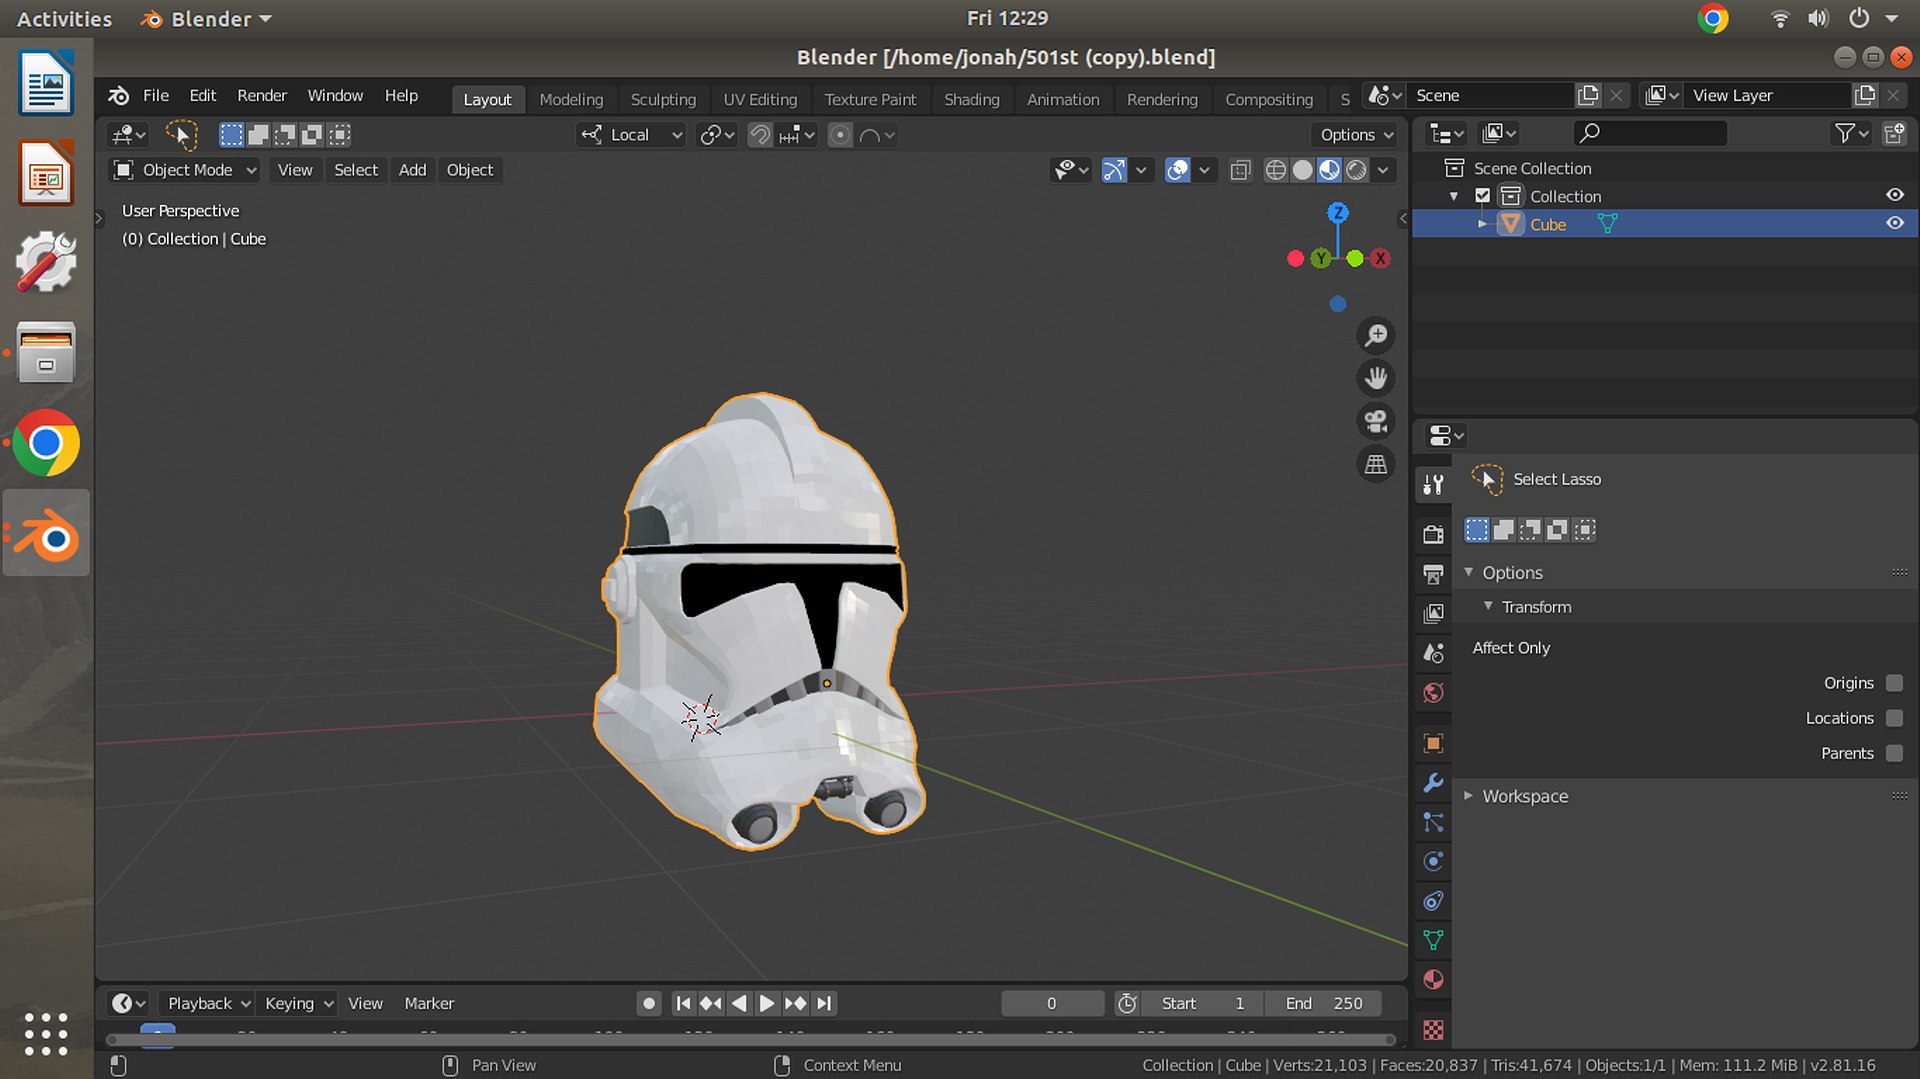
Task: Open Keying dropdown in timeline
Action: (298, 1003)
